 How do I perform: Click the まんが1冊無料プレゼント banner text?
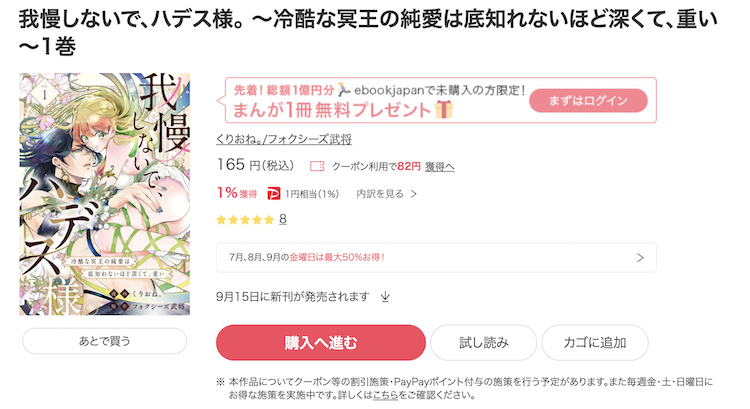[332, 110]
